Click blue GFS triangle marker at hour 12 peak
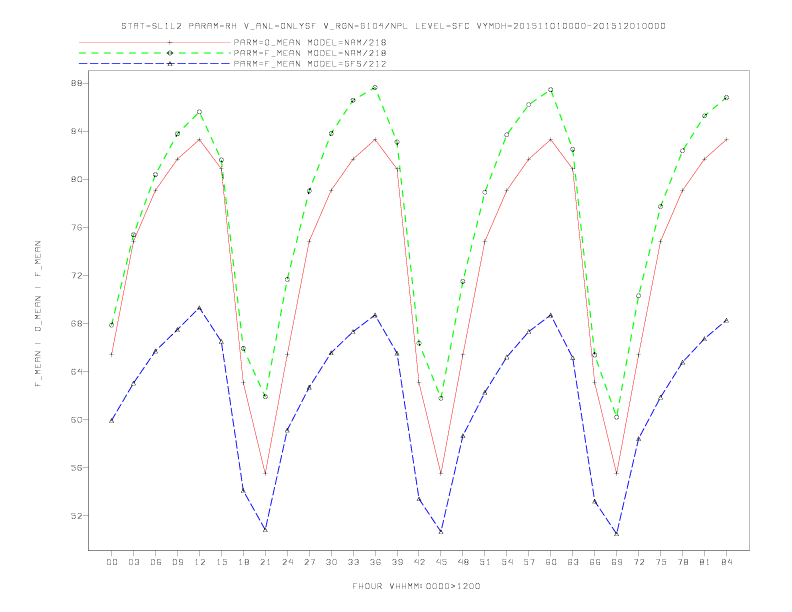This screenshot has width=792, height=612. click(x=200, y=308)
